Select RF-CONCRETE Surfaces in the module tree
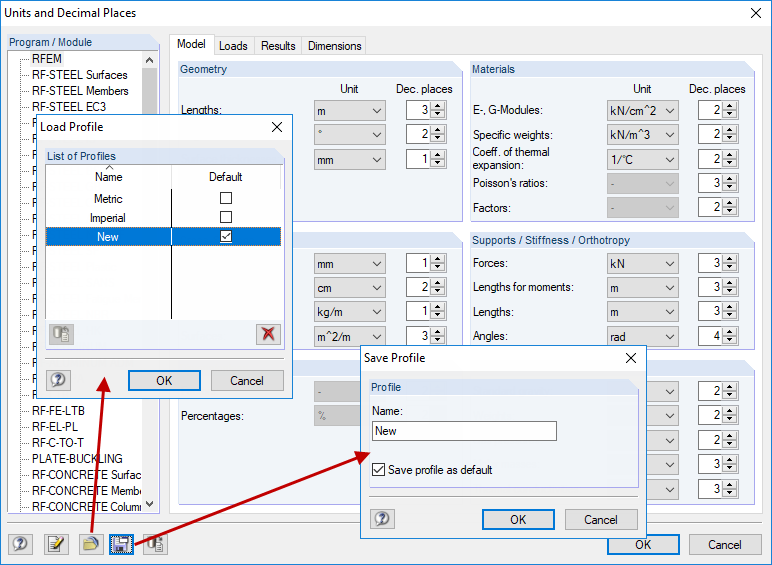772x565 pixels. [x=86, y=474]
